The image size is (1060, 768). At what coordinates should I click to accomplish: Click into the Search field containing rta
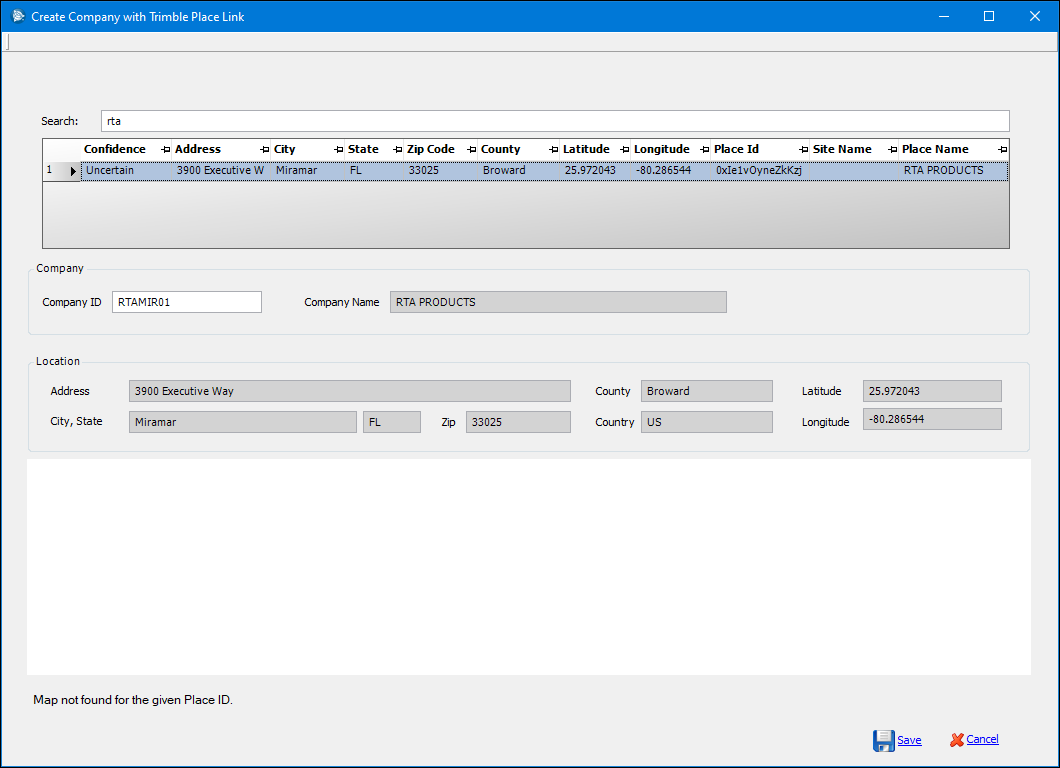click(x=555, y=121)
